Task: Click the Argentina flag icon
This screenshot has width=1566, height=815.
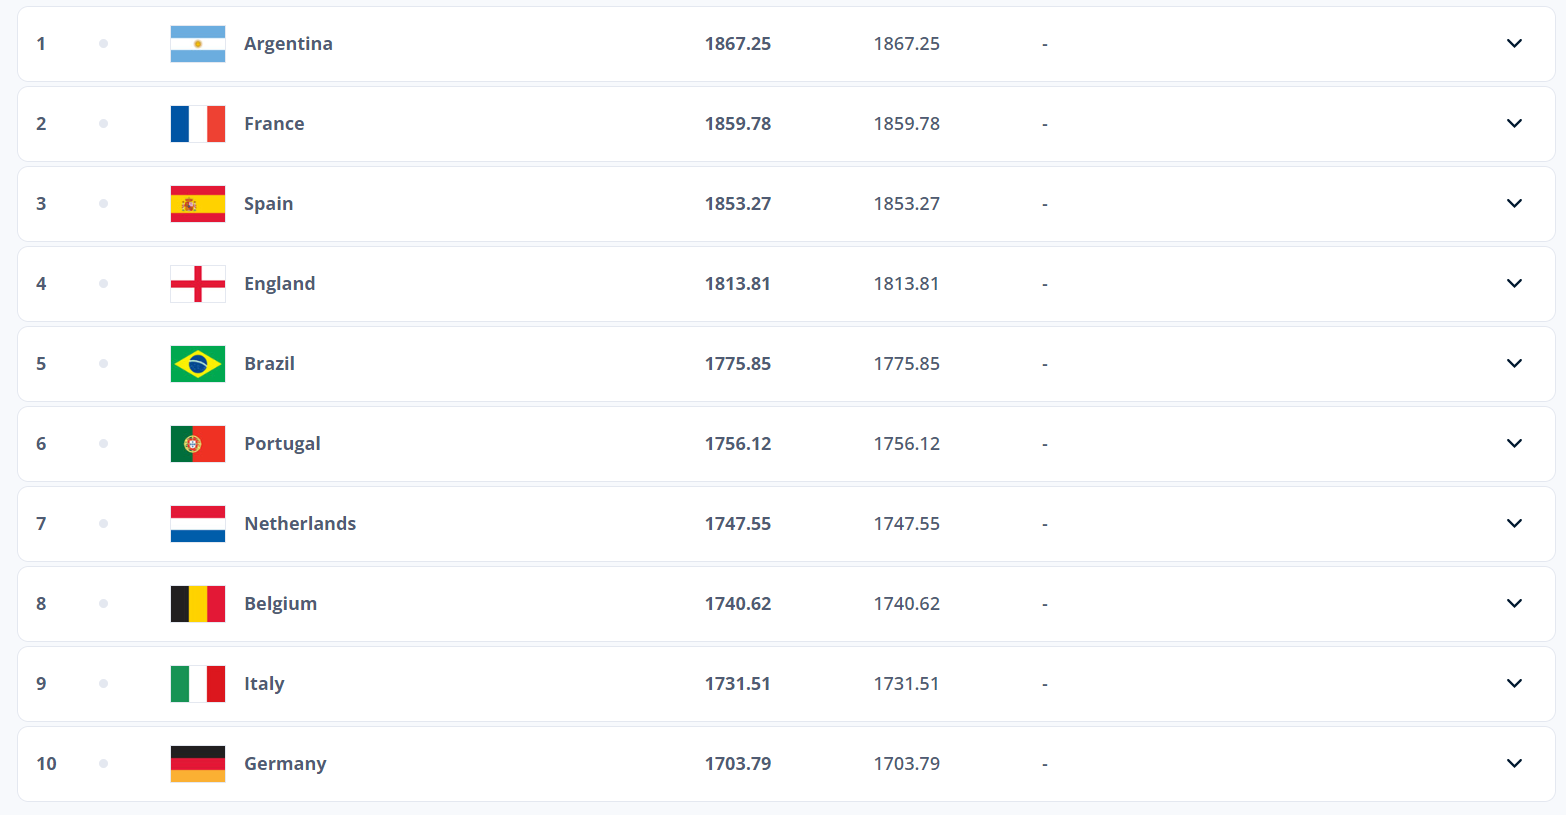Action: pyautogui.click(x=198, y=44)
